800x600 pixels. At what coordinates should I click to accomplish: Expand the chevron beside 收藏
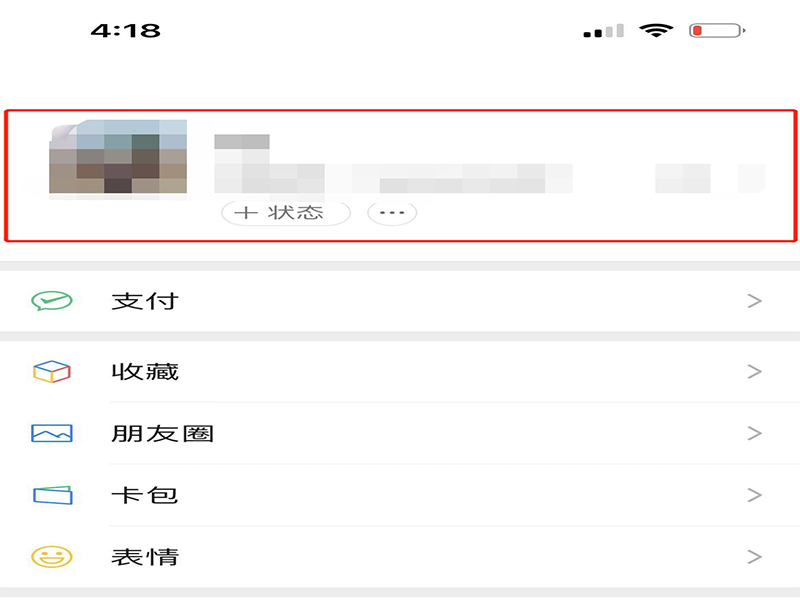755,371
